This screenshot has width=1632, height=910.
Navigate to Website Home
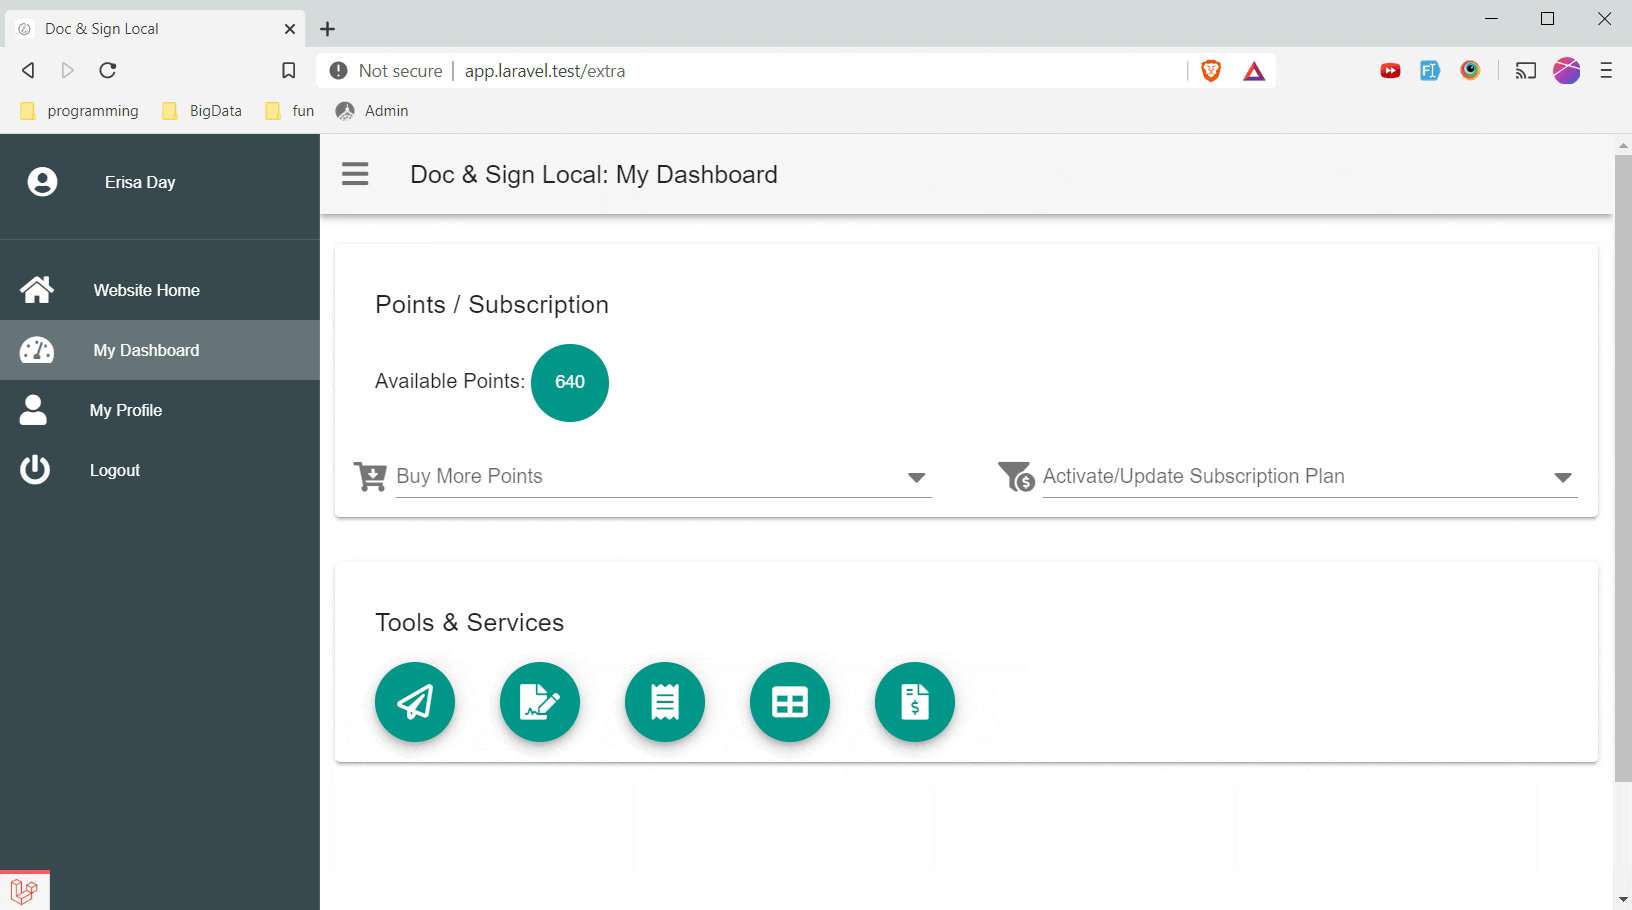[160, 290]
